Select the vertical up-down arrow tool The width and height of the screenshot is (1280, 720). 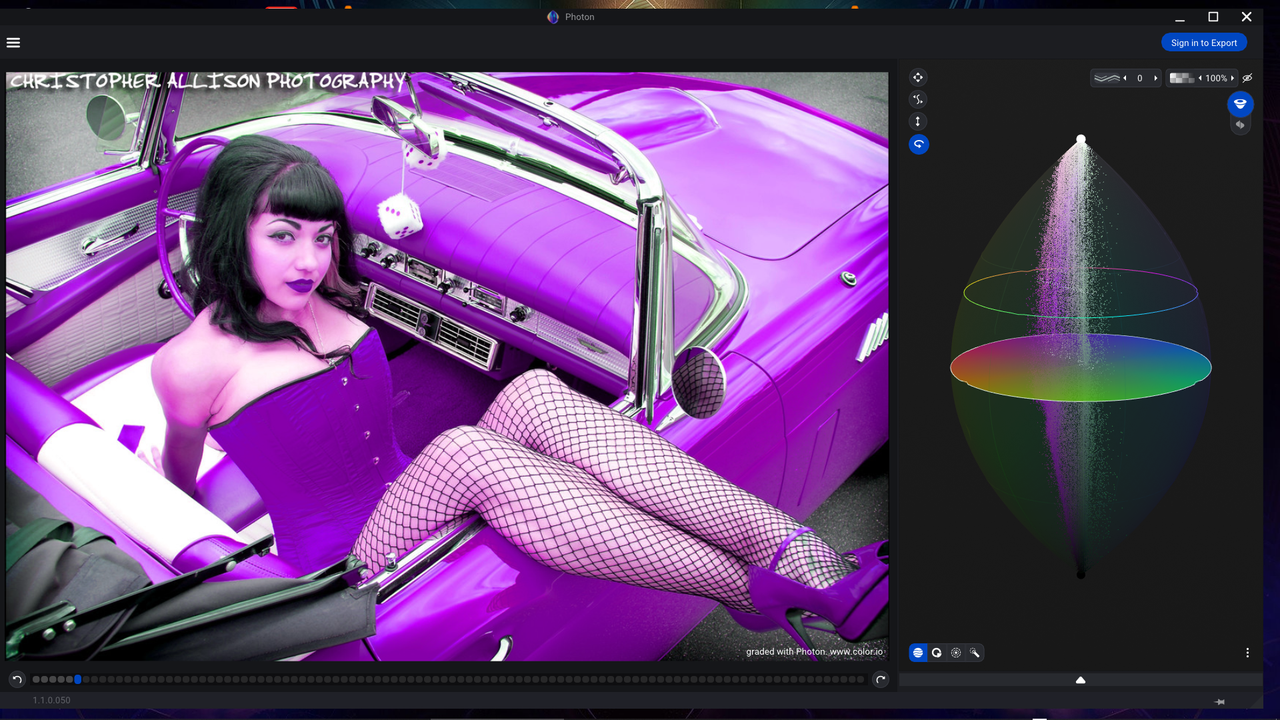918,121
